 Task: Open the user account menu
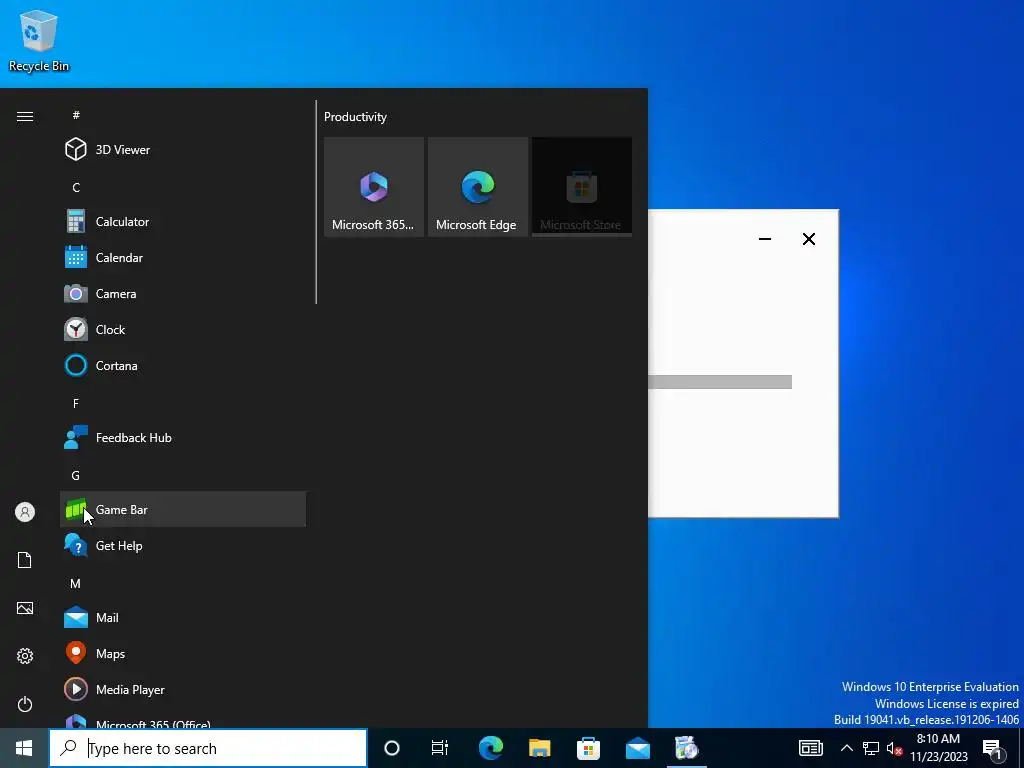pos(25,512)
